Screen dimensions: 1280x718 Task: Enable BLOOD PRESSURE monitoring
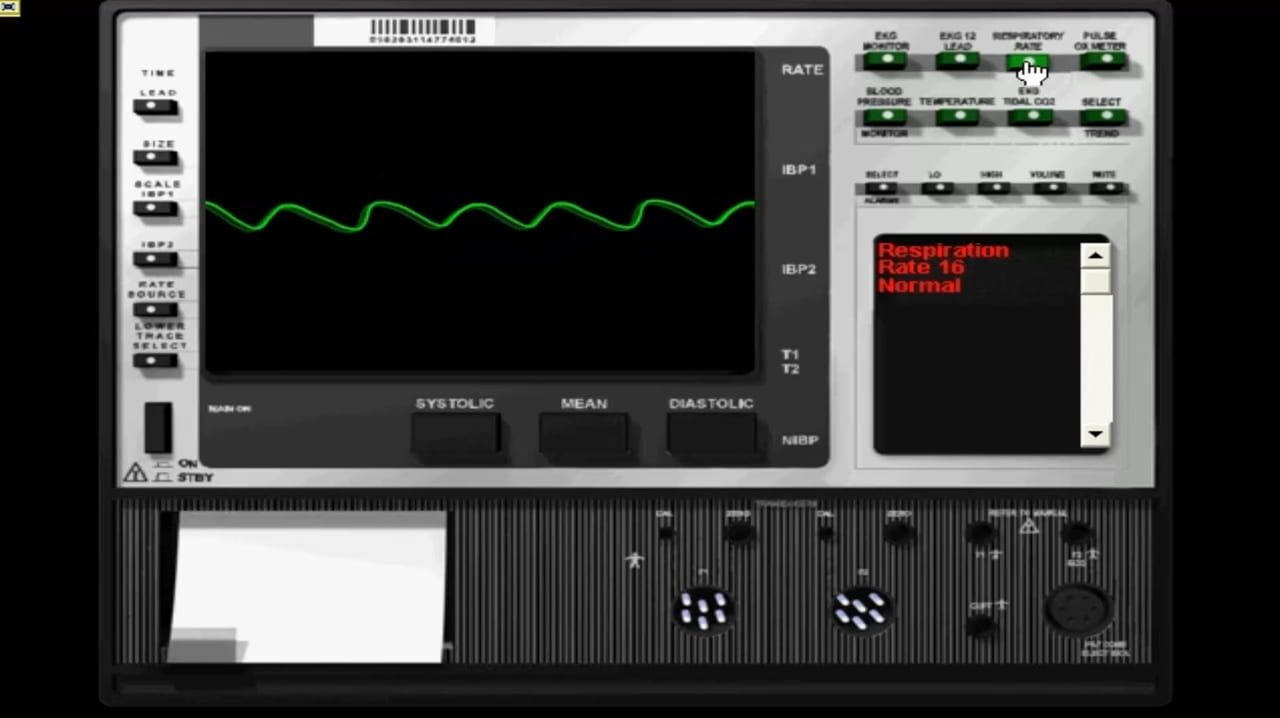[x=886, y=117]
